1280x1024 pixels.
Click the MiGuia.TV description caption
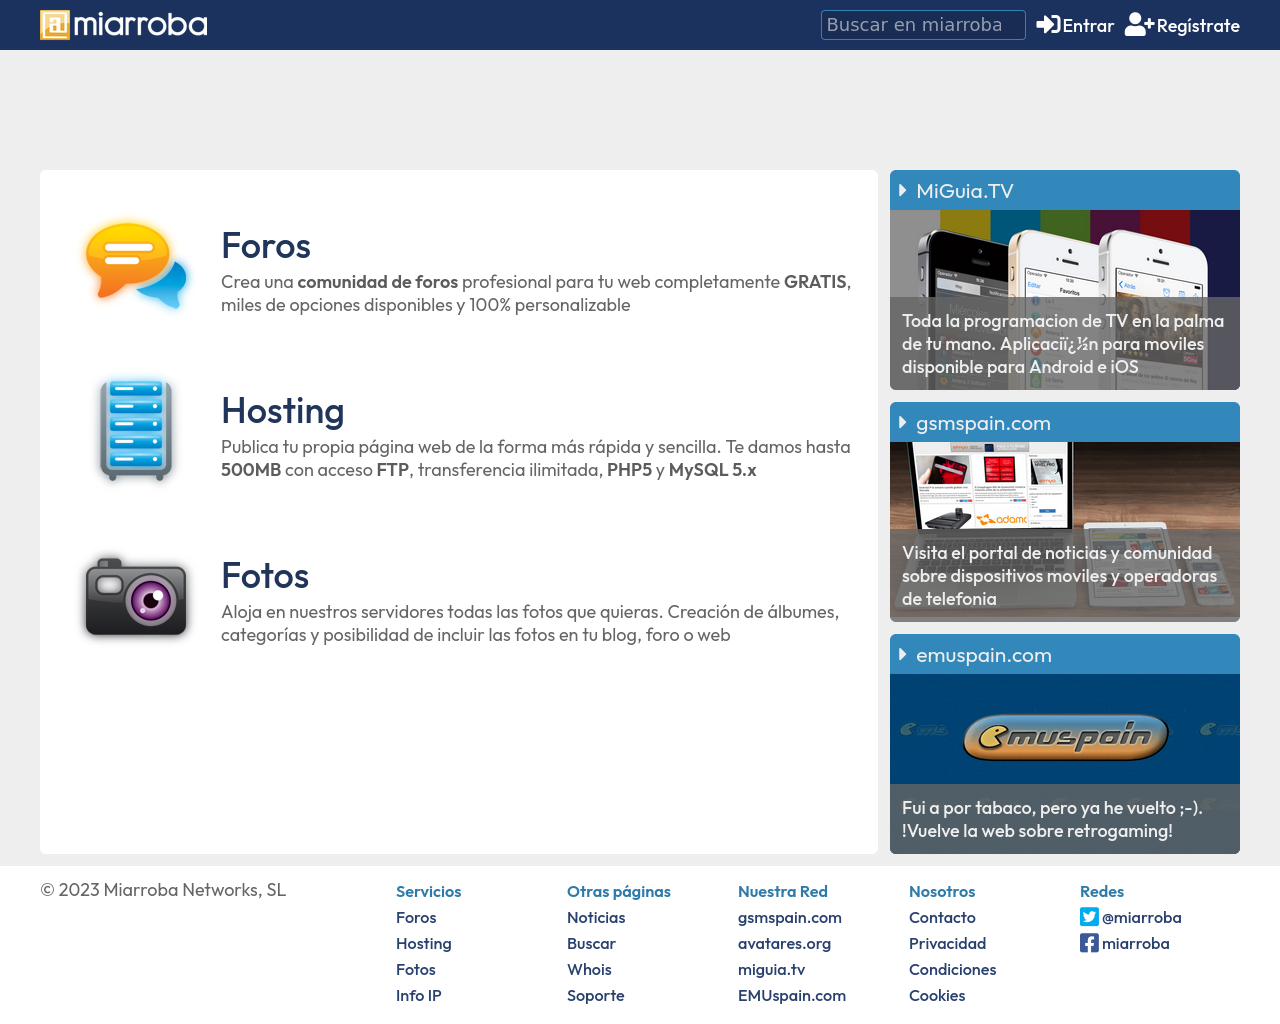pyautogui.click(x=1063, y=344)
